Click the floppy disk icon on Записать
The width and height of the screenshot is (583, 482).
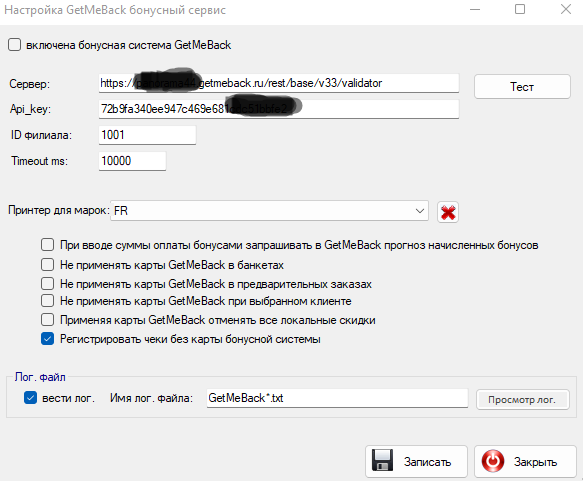click(x=382, y=460)
